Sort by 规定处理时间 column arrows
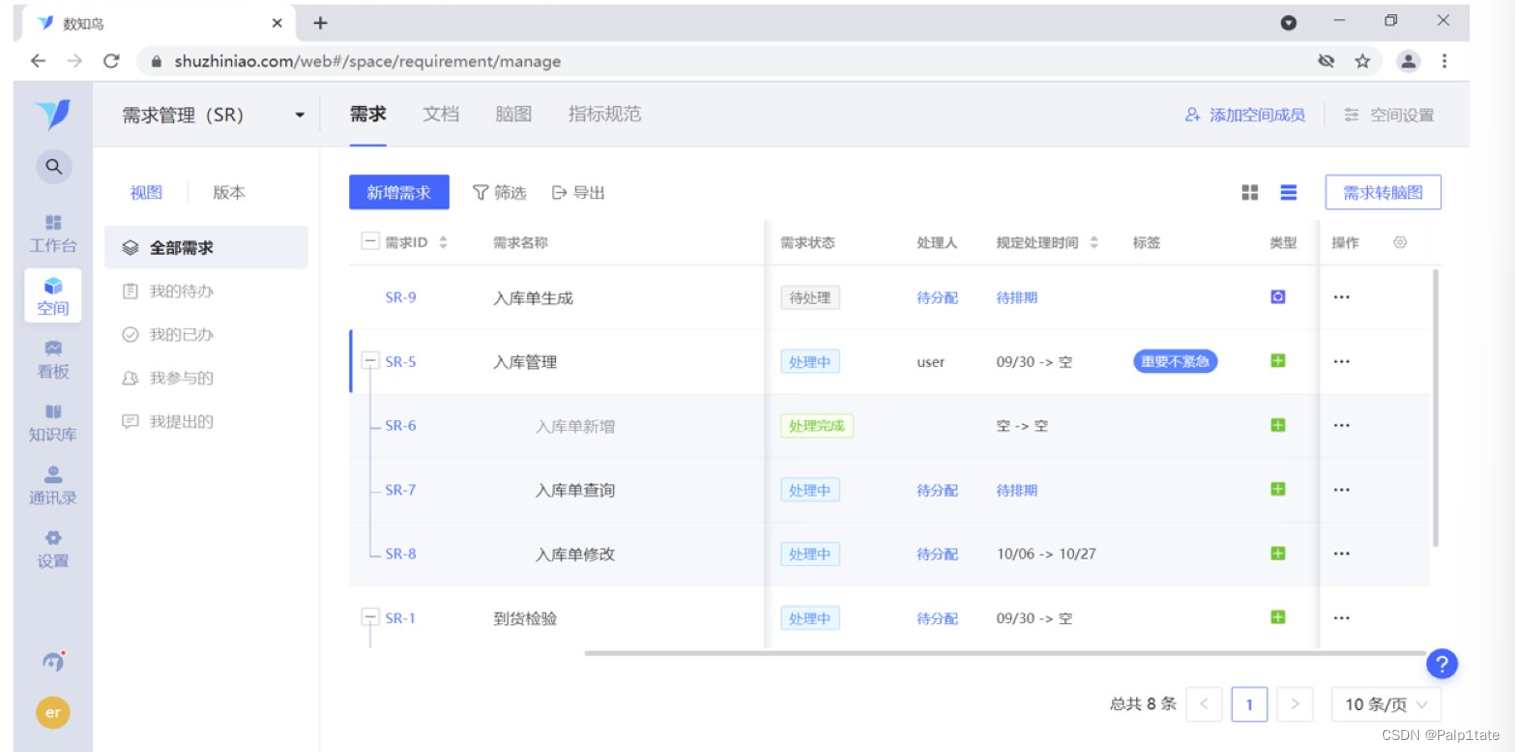Screen dimensions: 1515x752 [x=1094, y=242]
